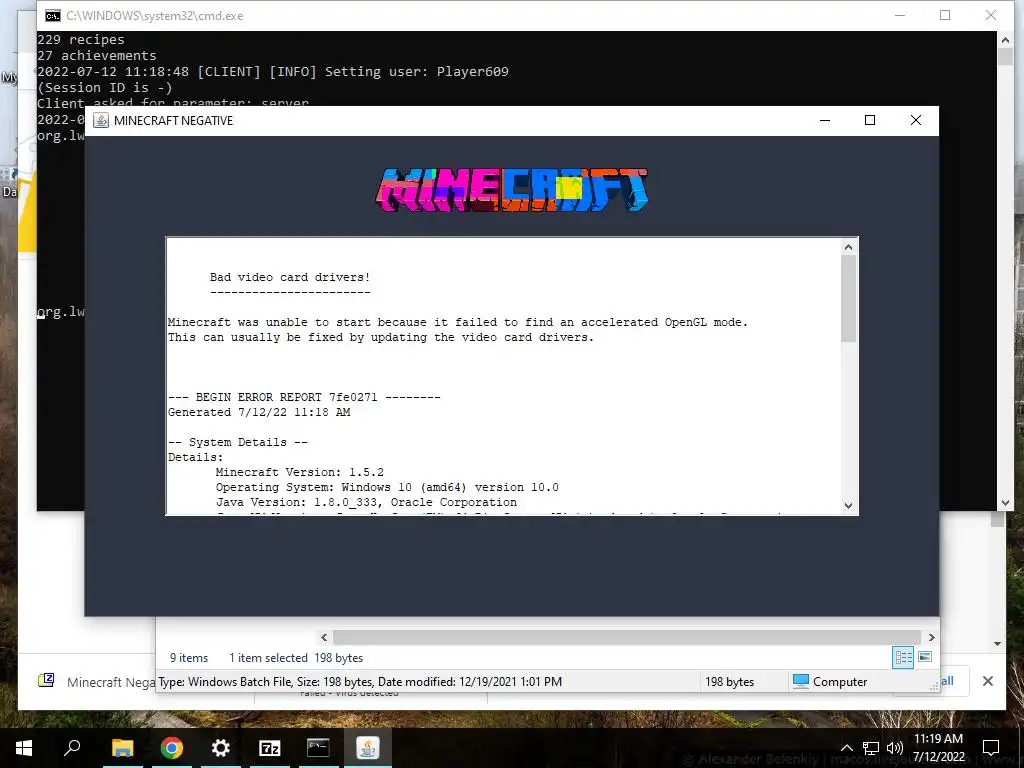Open File Explorer from the taskbar
Screen dimensions: 1024x768
coord(122,748)
